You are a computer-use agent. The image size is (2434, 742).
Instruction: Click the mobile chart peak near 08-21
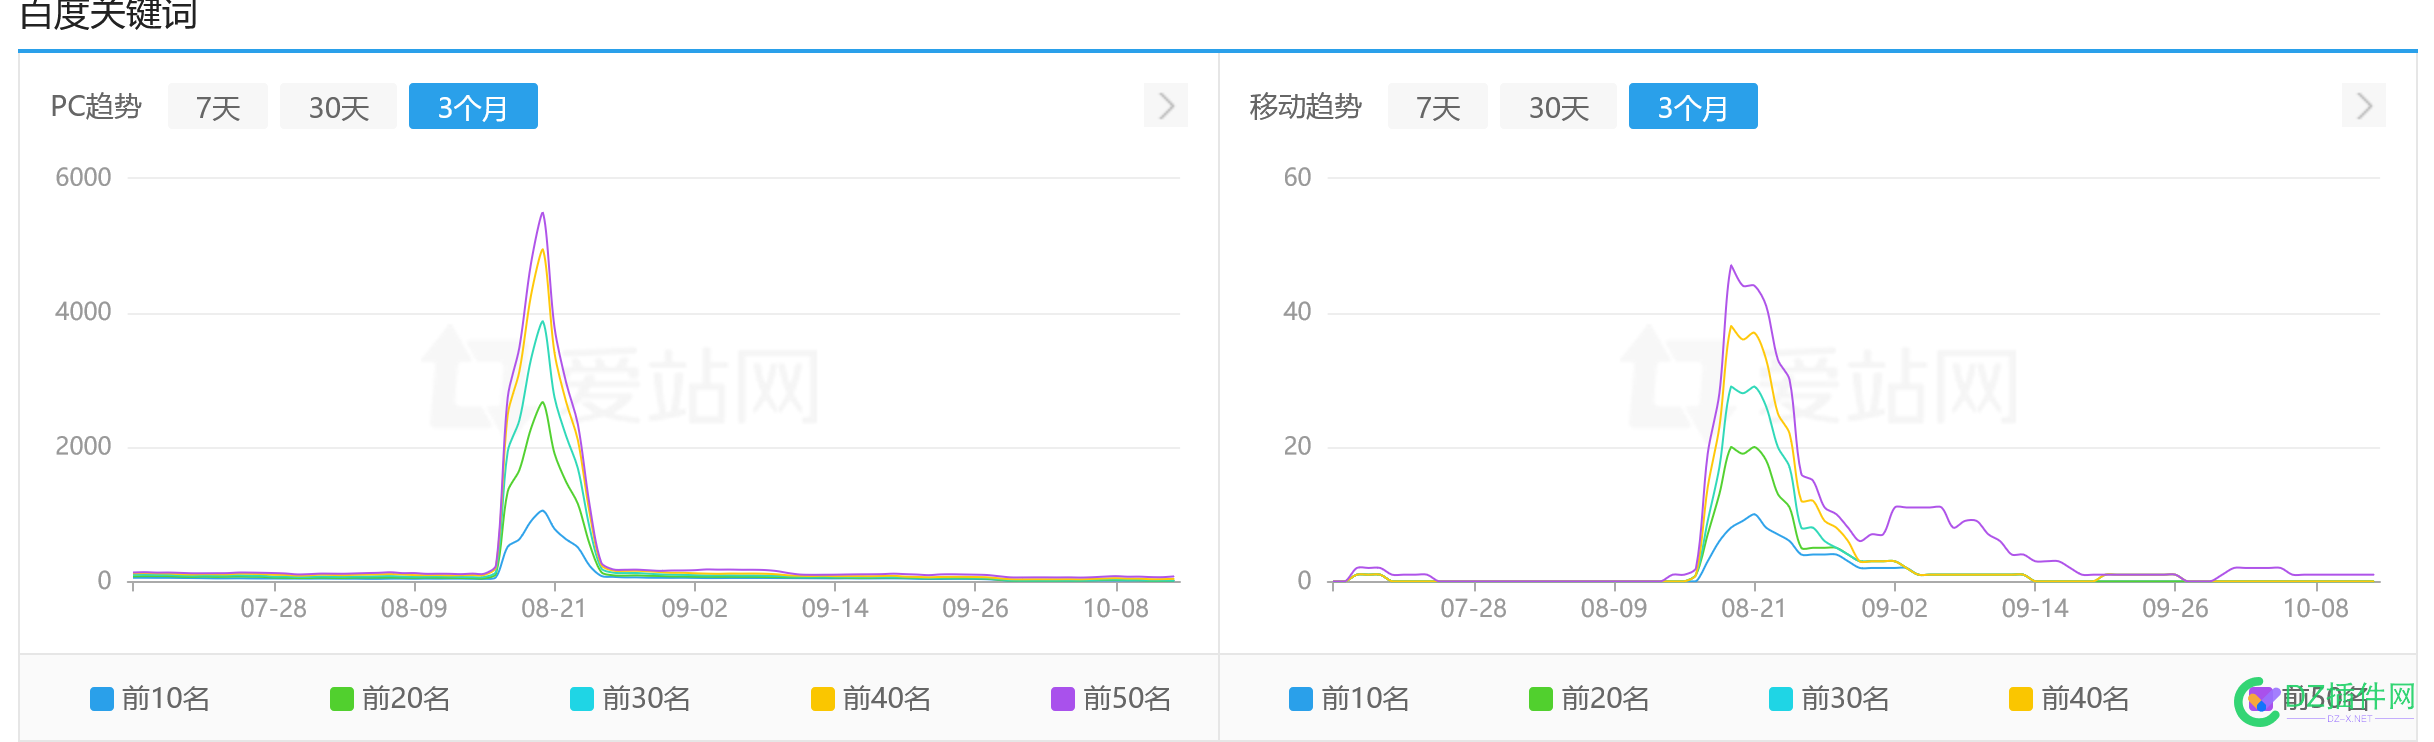1731,266
